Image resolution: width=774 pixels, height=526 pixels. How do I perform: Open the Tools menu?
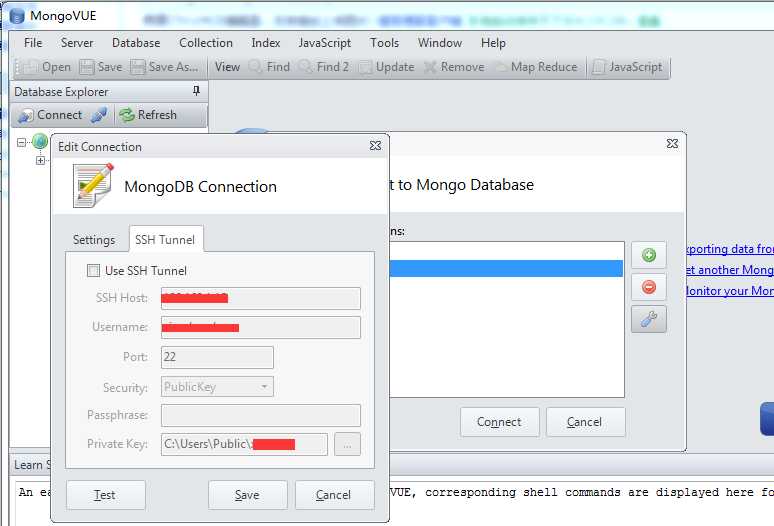click(x=384, y=43)
